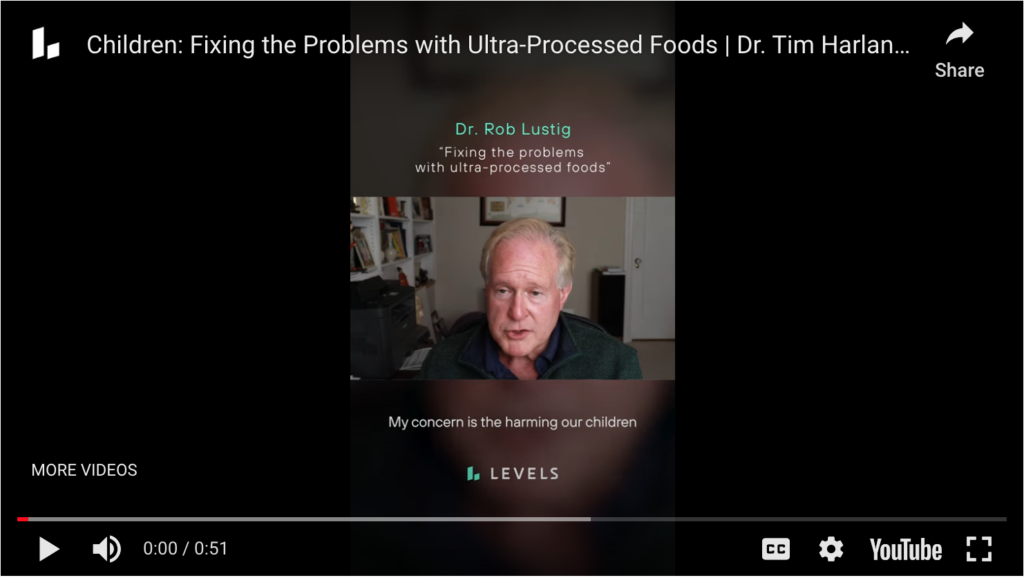1024x578 pixels.
Task: Mute the video using the speaker icon
Action: pos(106,549)
